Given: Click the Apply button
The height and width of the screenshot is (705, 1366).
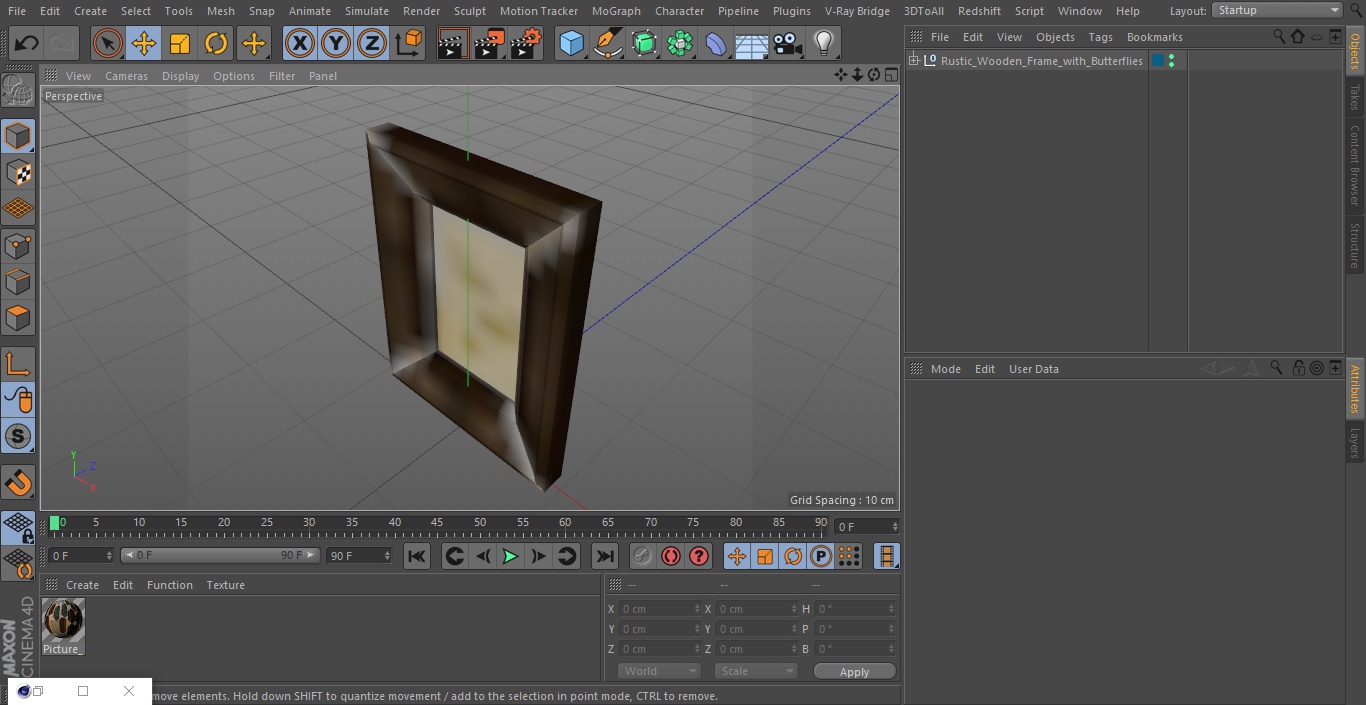Looking at the screenshot, I should [x=854, y=672].
